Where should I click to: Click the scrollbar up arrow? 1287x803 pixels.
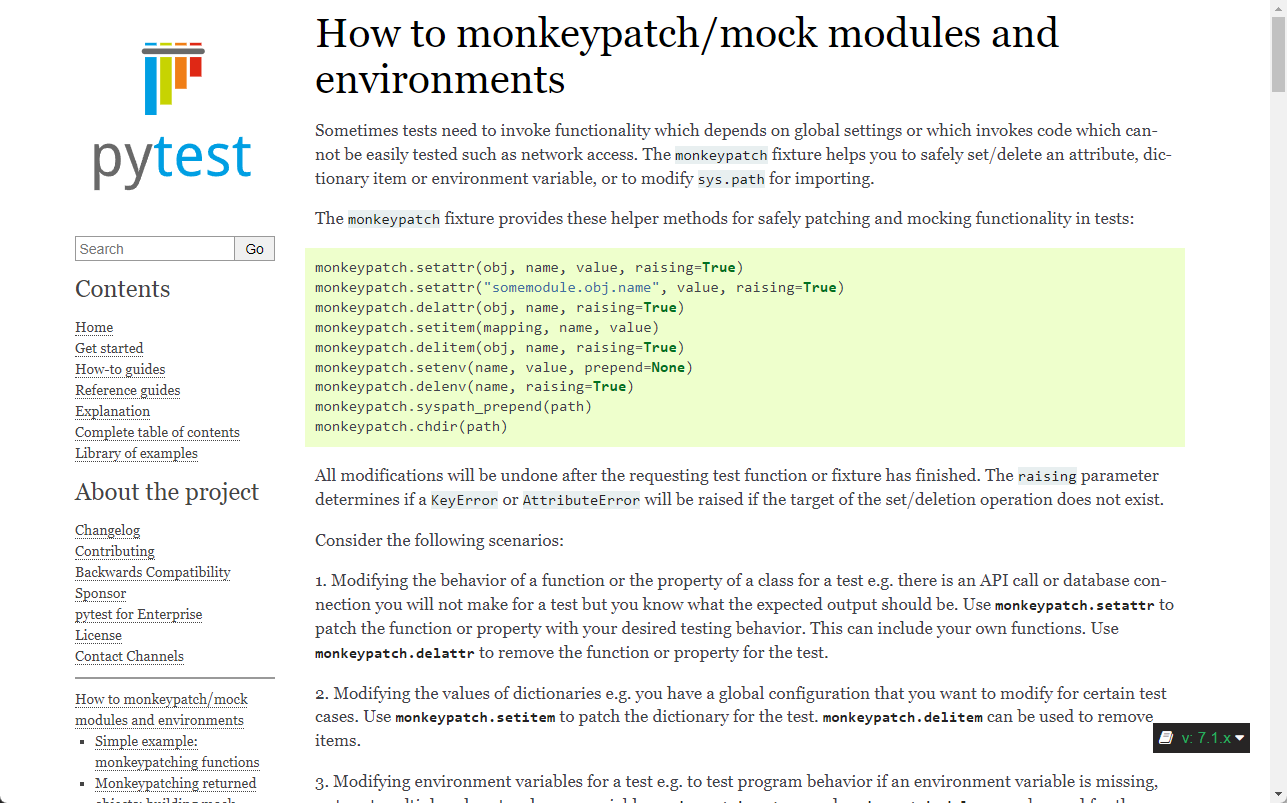[x=1278, y=8]
